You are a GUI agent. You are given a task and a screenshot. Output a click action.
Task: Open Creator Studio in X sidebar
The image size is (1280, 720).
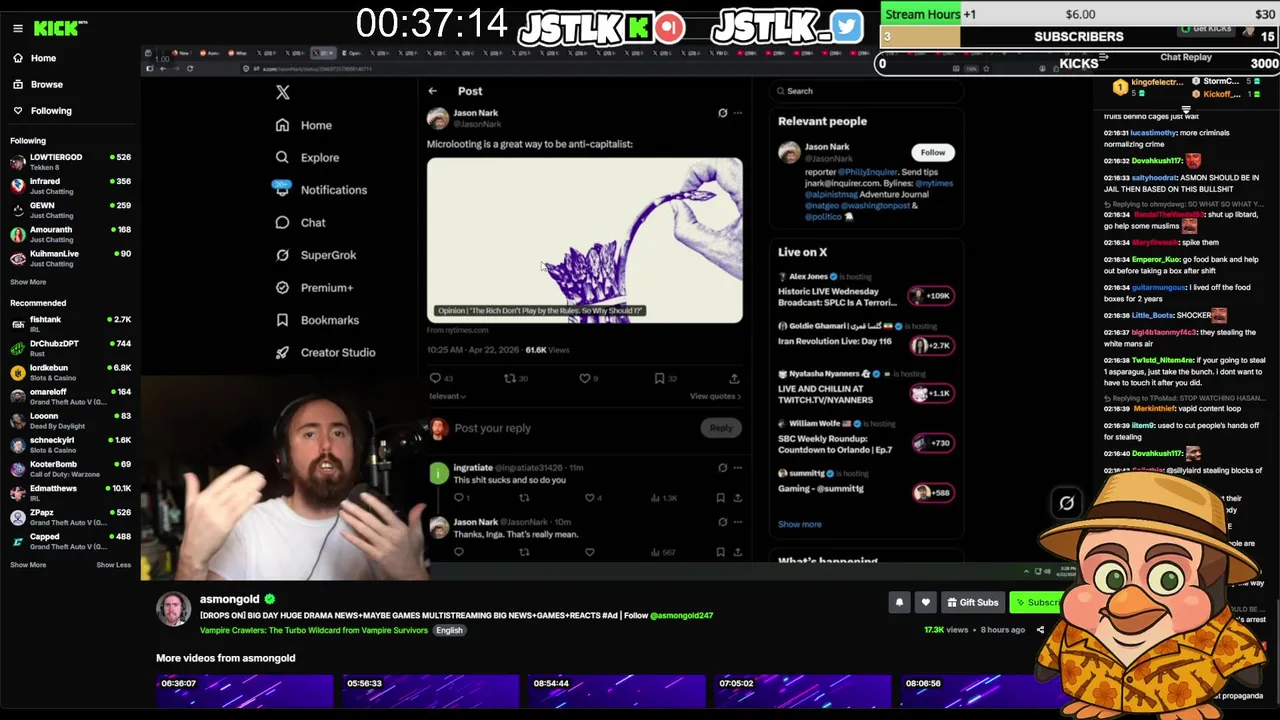click(x=325, y=352)
